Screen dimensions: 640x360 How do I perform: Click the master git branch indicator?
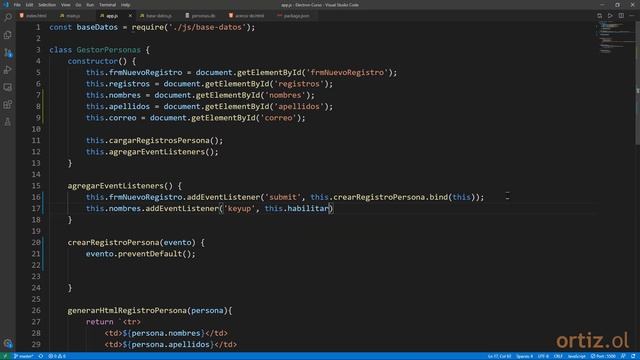(23, 356)
